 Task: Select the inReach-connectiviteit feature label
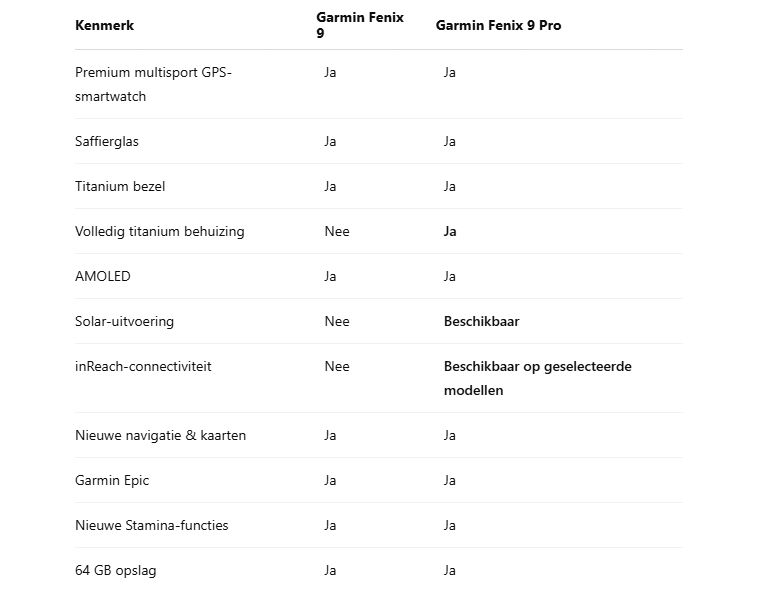(x=143, y=366)
